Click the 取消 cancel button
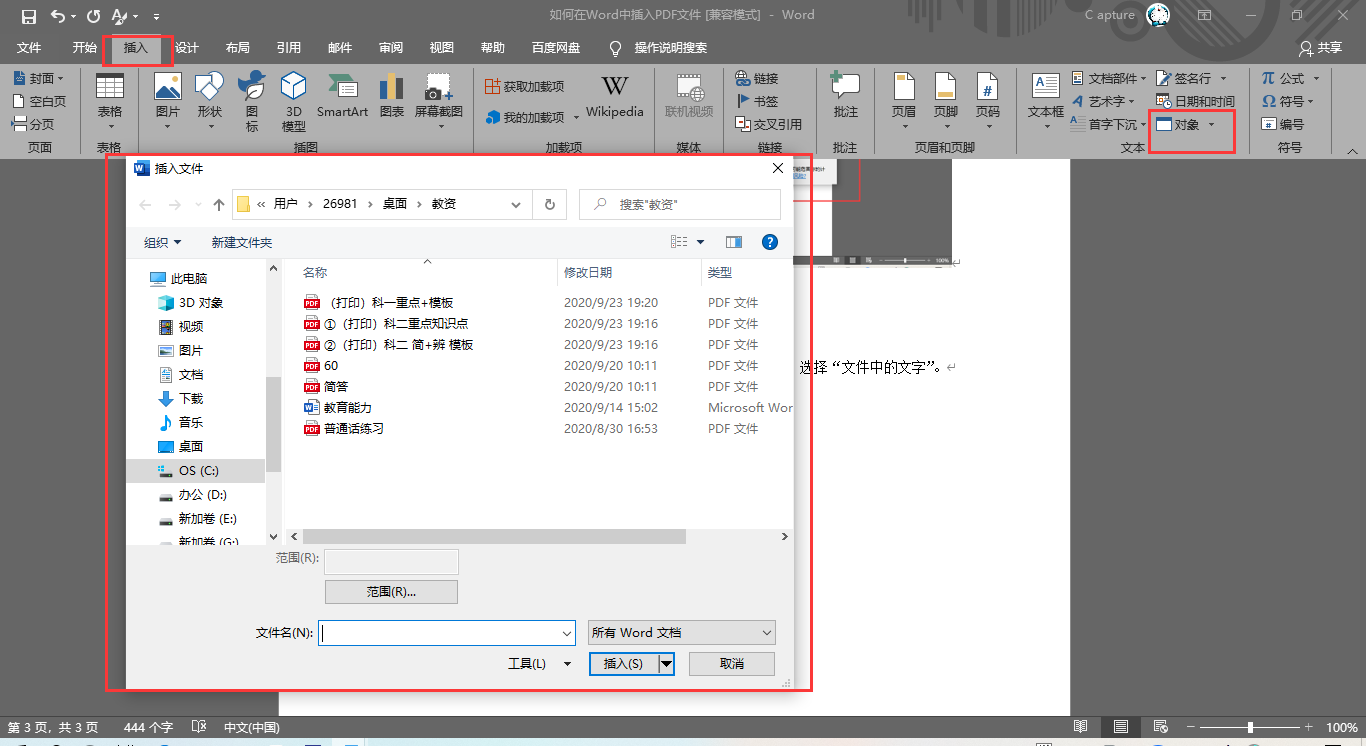 pos(732,664)
